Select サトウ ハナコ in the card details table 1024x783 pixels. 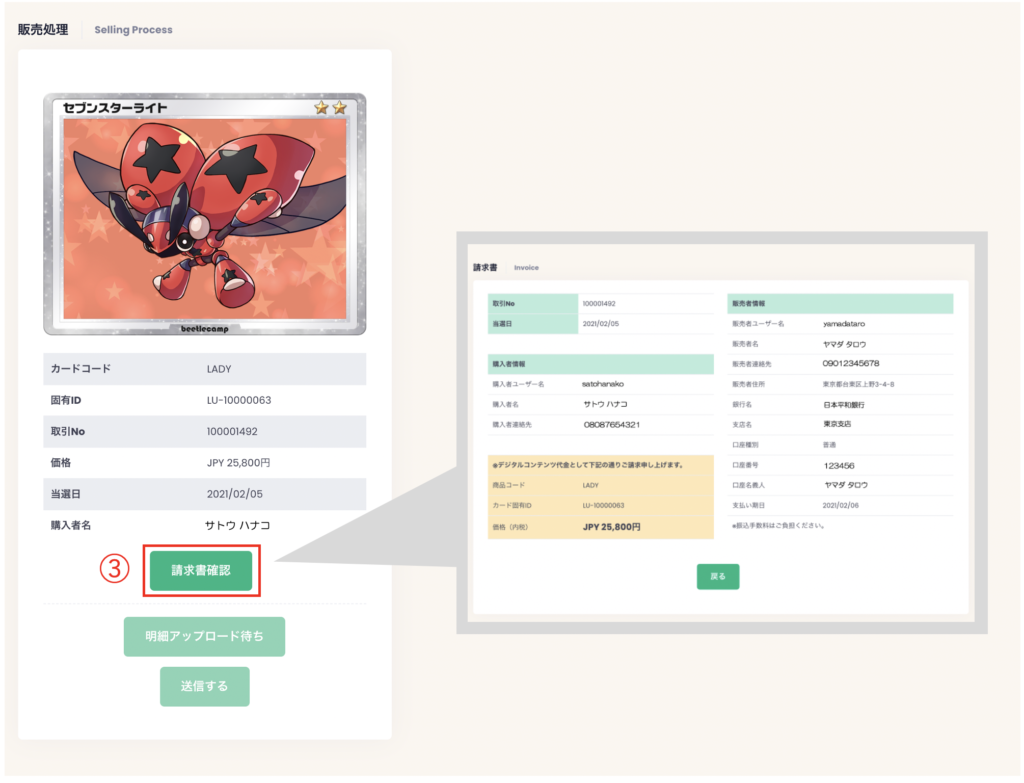[x=238, y=526]
